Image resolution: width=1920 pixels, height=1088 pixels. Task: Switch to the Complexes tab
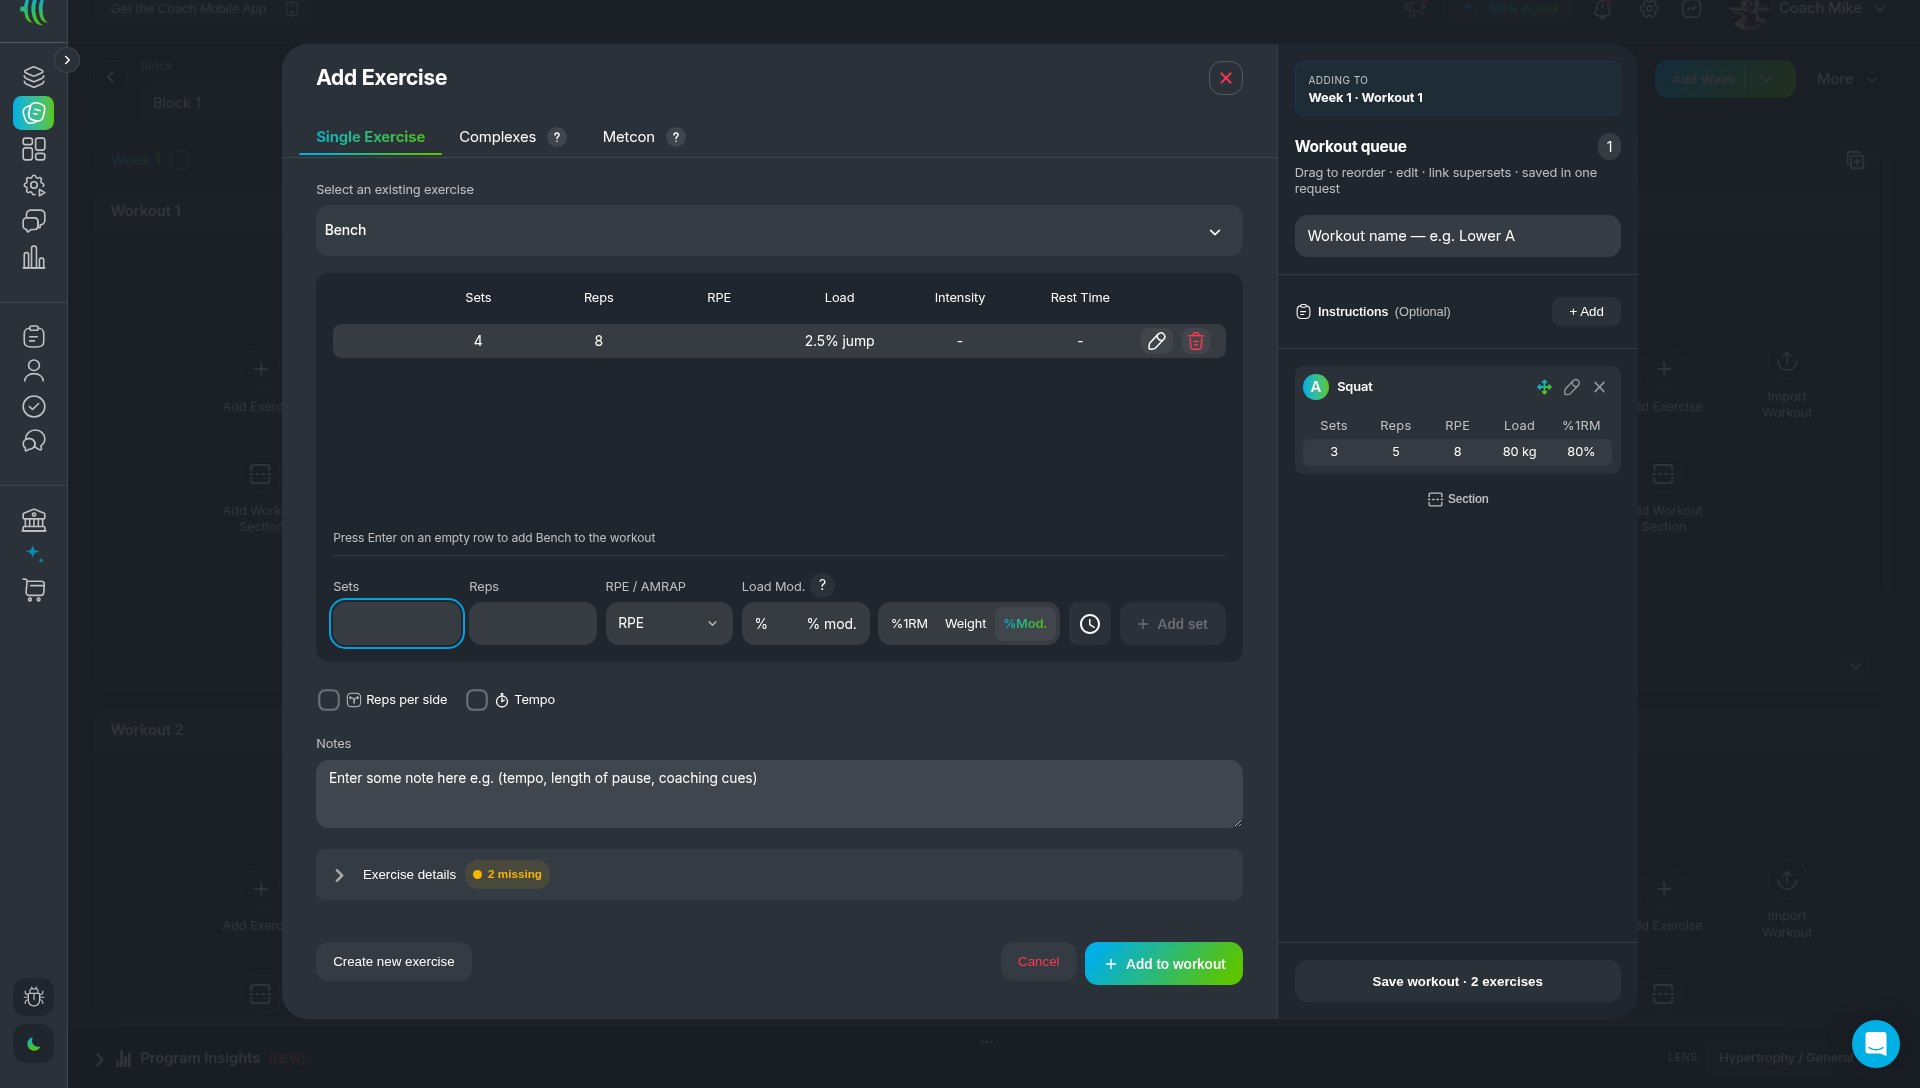click(497, 137)
